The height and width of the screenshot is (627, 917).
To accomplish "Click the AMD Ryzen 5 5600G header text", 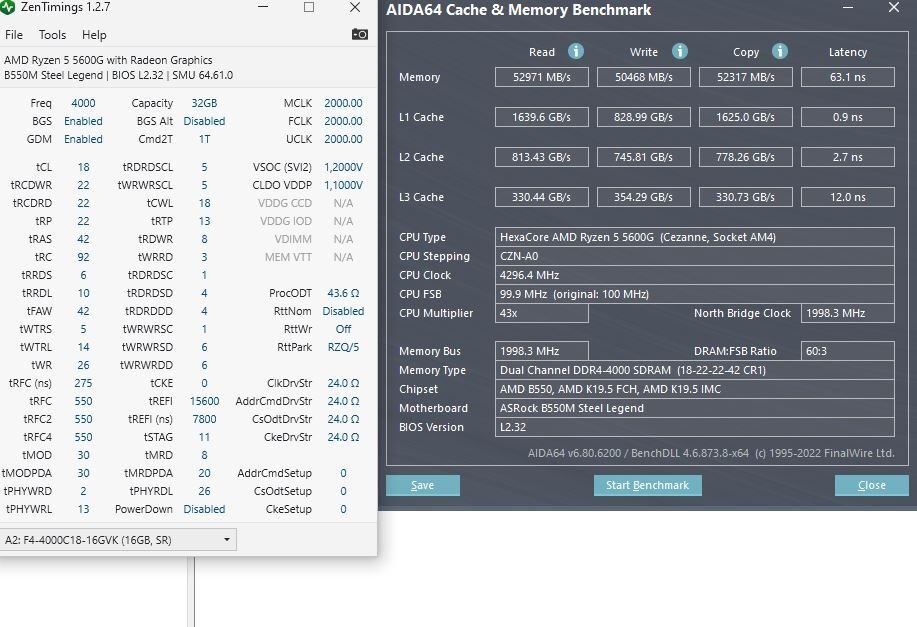I will (108, 60).
